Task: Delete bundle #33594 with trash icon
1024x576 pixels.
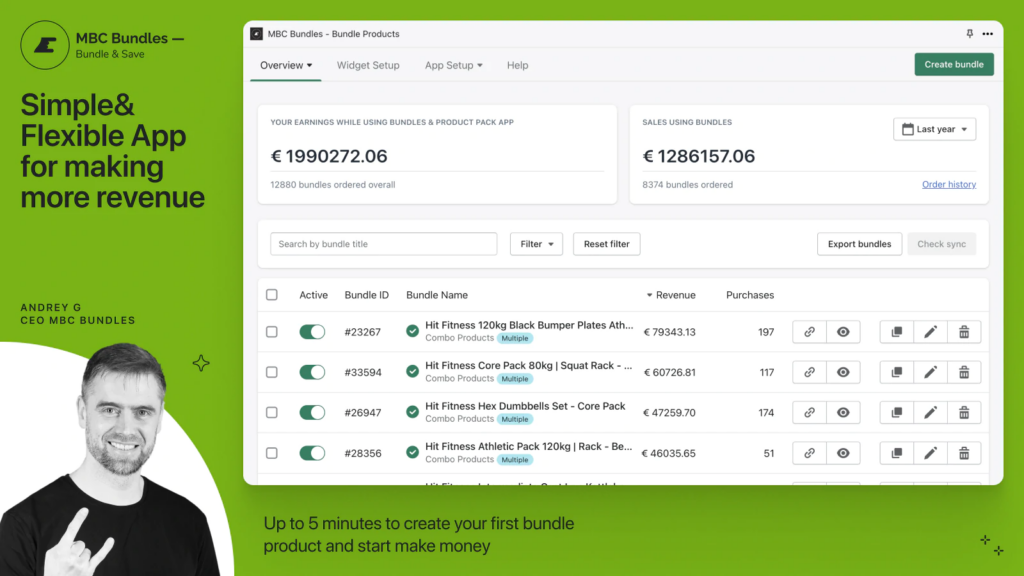Action: pyautogui.click(x=964, y=372)
